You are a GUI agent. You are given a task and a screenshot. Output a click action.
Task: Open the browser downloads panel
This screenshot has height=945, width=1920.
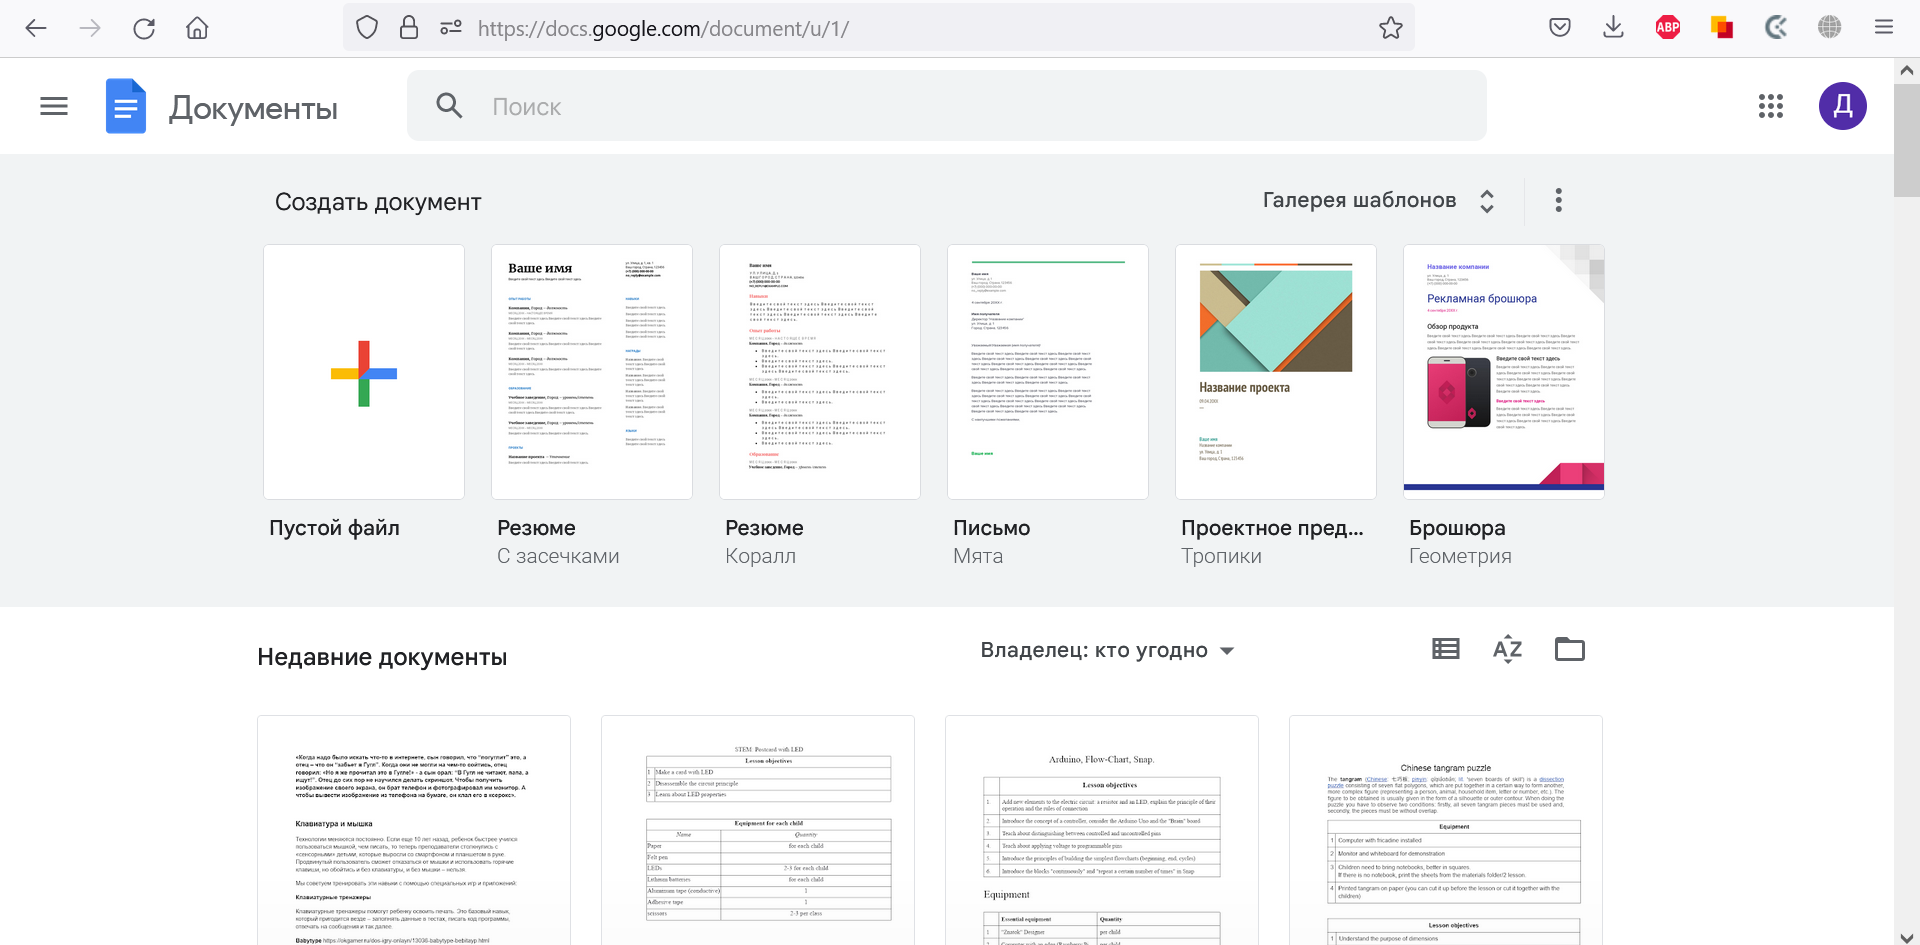point(1613,27)
